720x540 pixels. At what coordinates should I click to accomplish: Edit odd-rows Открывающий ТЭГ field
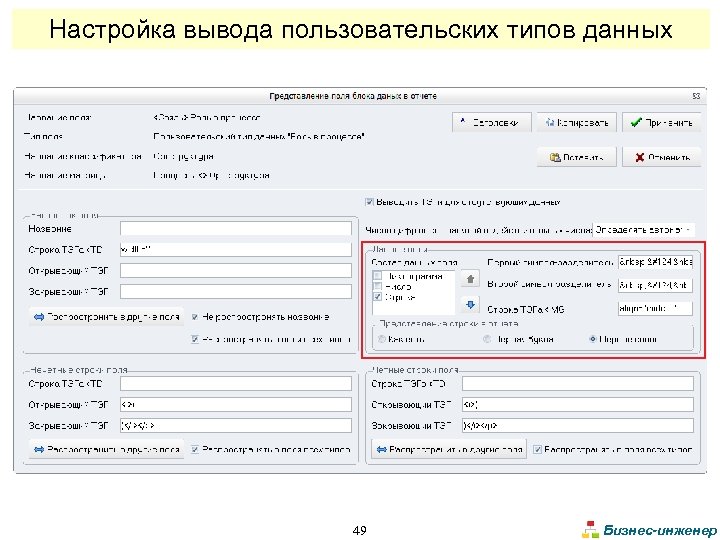coord(236,405)
